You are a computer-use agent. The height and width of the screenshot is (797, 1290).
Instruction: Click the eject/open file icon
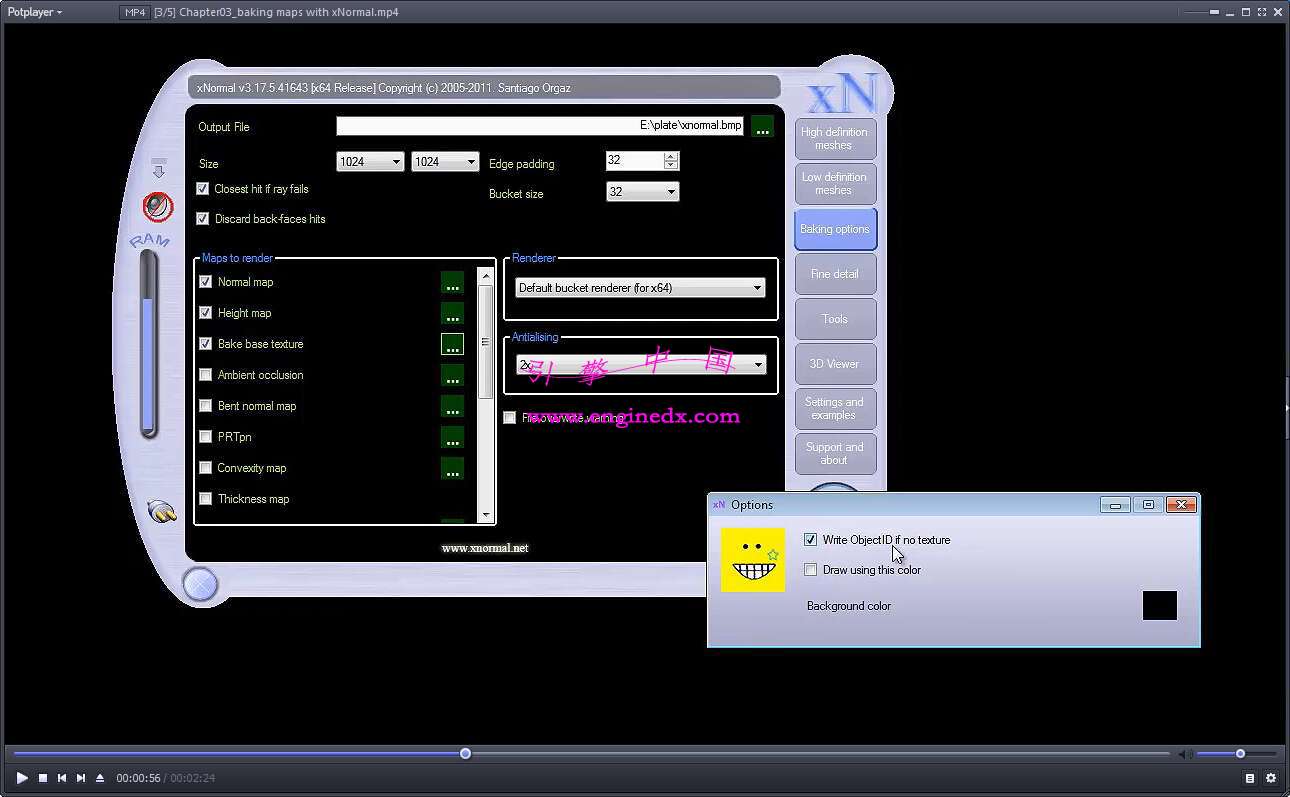pyautogui.click(x=100, y=778)
